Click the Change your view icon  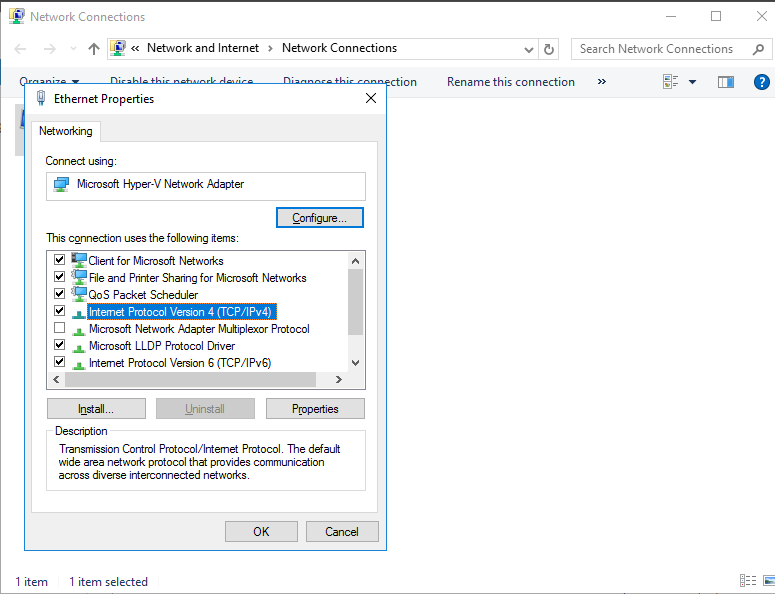(670, 82)
